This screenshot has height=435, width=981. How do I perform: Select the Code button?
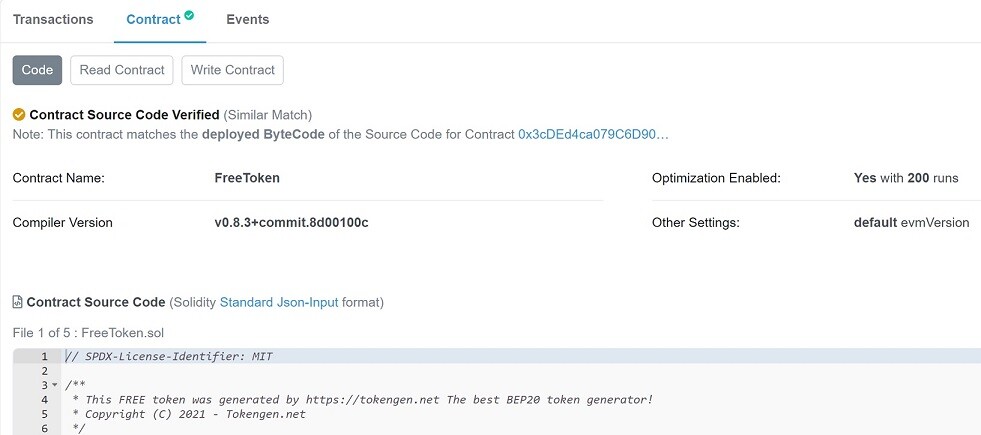pos(38,70)
